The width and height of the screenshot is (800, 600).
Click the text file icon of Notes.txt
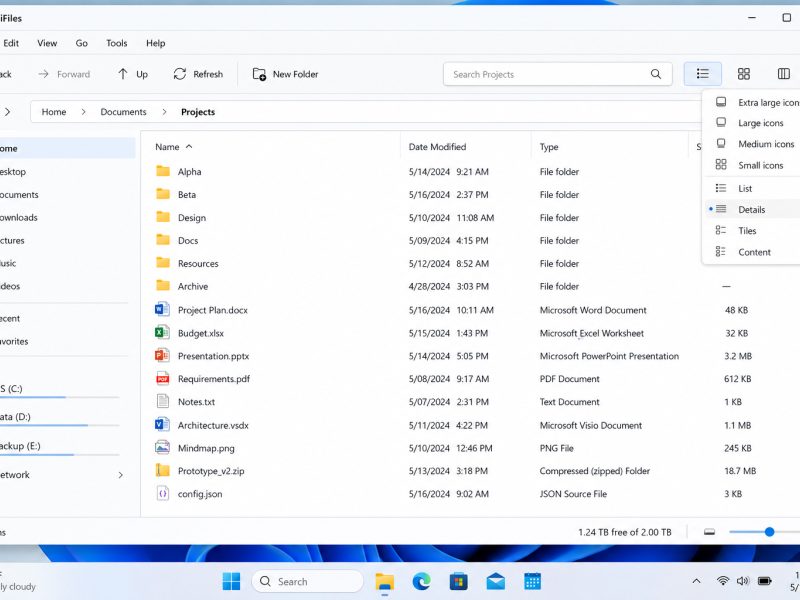(162, 401)
